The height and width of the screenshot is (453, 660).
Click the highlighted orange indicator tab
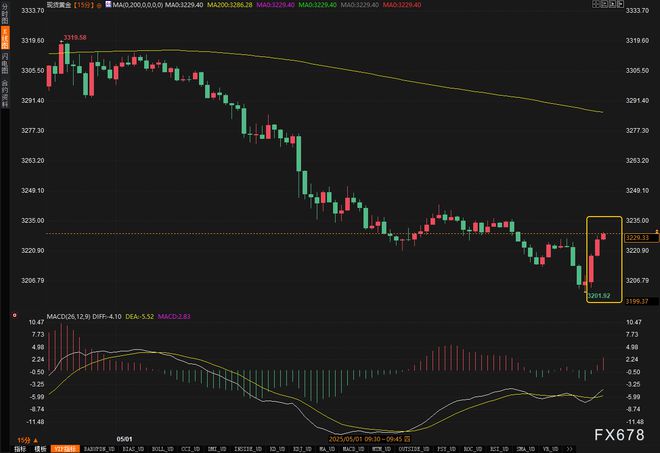coord(65,449)
